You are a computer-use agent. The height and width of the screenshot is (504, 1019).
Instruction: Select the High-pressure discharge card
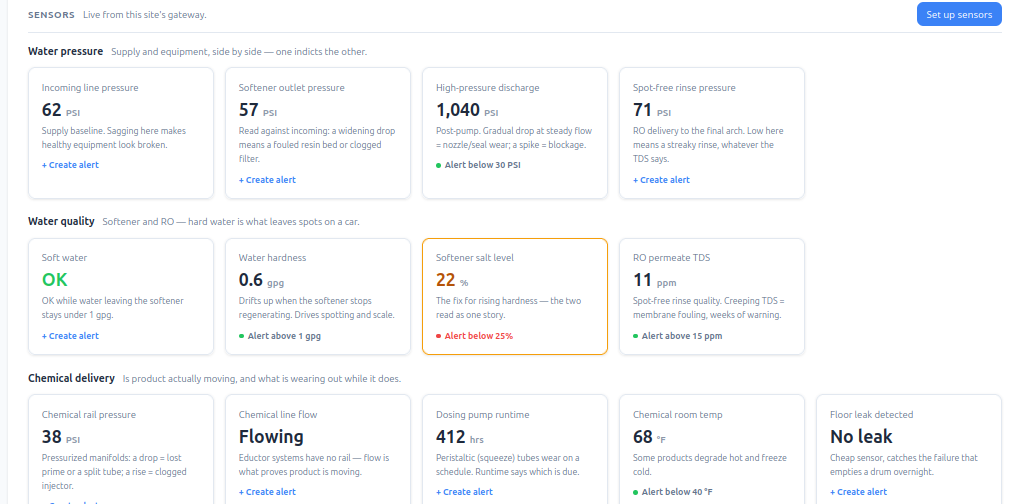point(515,133)
